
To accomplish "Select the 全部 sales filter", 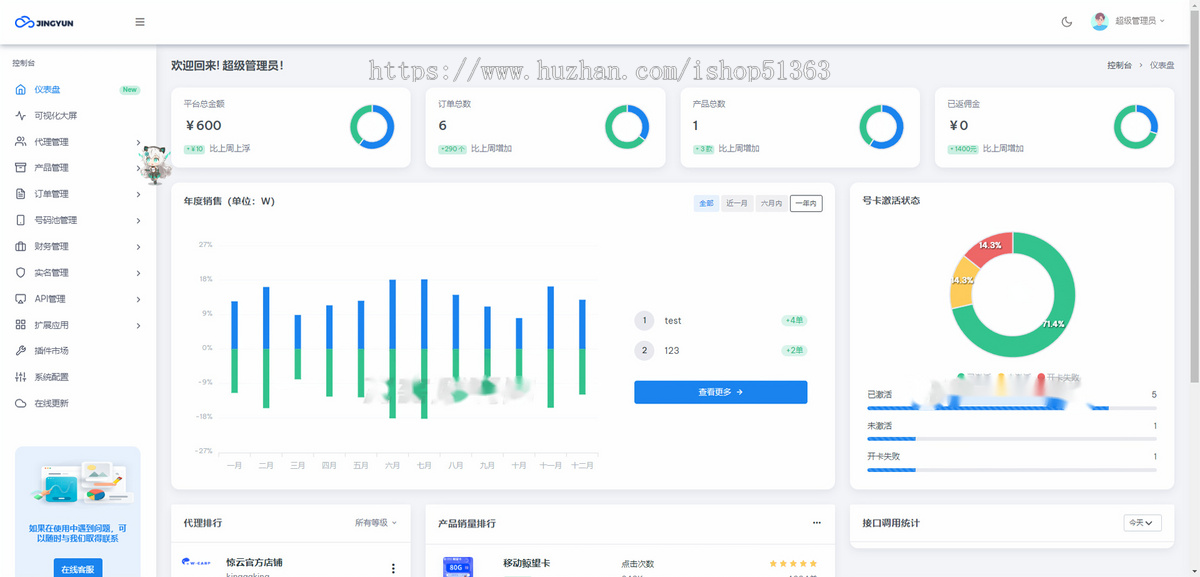I will tap(706, 203).
